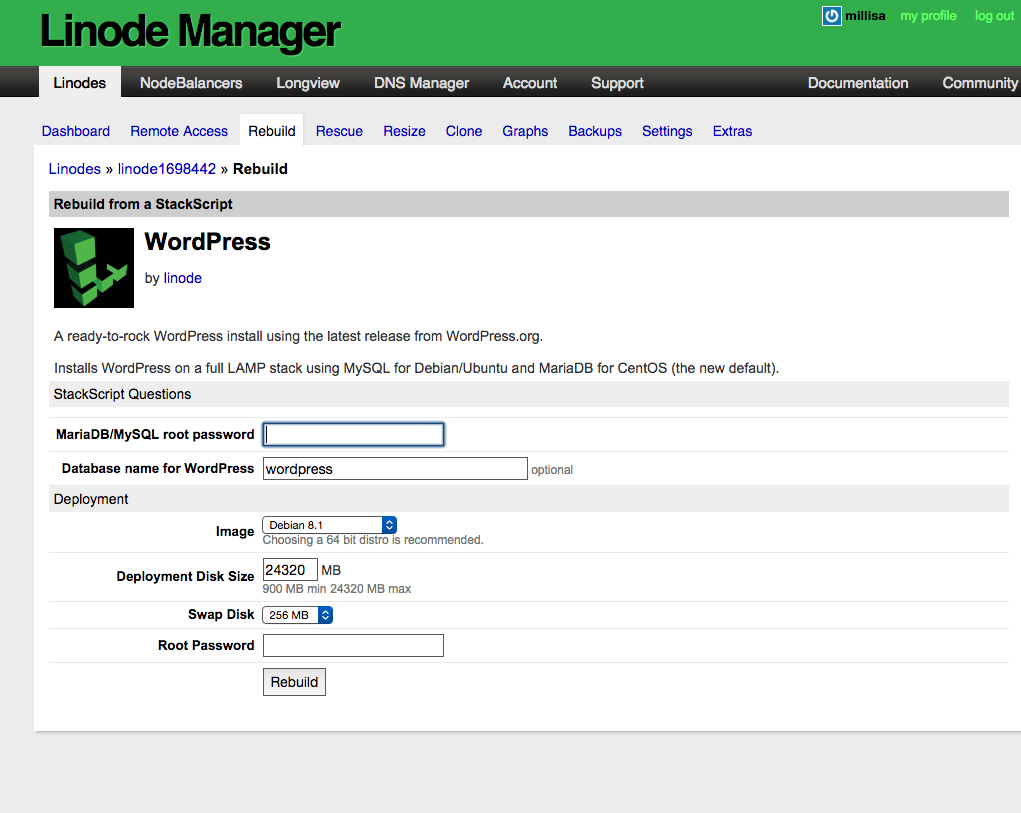Screen dimensions: 1021x813
Task: Open the Community nav item
Action: (x=980, y=83)
